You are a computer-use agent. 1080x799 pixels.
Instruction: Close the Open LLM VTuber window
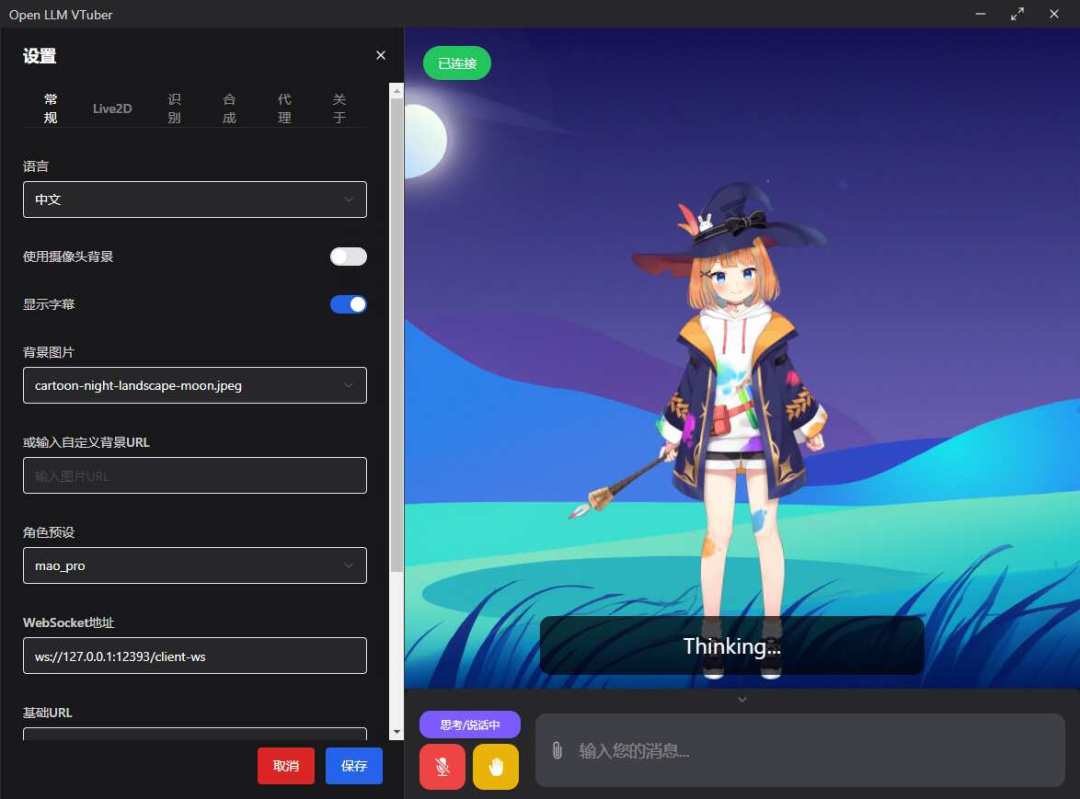coord(1054,14)
